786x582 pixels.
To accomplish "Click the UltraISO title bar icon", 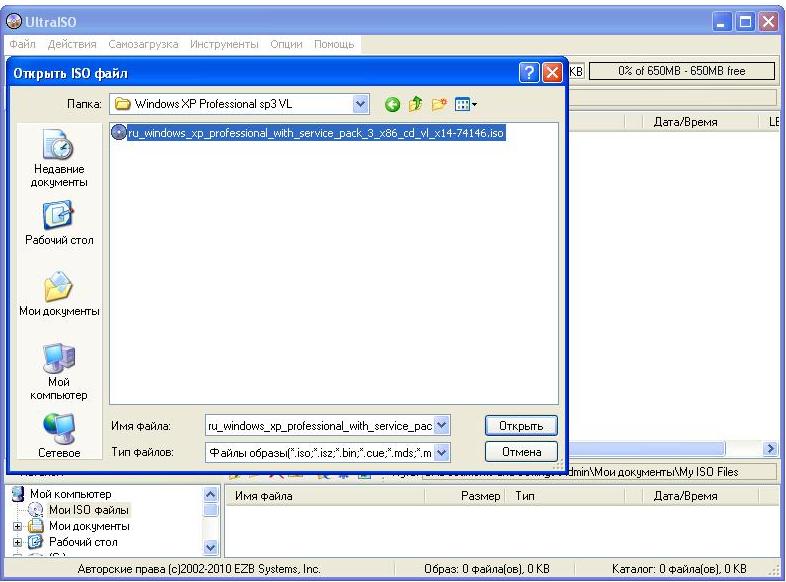I will pos(14,22).
